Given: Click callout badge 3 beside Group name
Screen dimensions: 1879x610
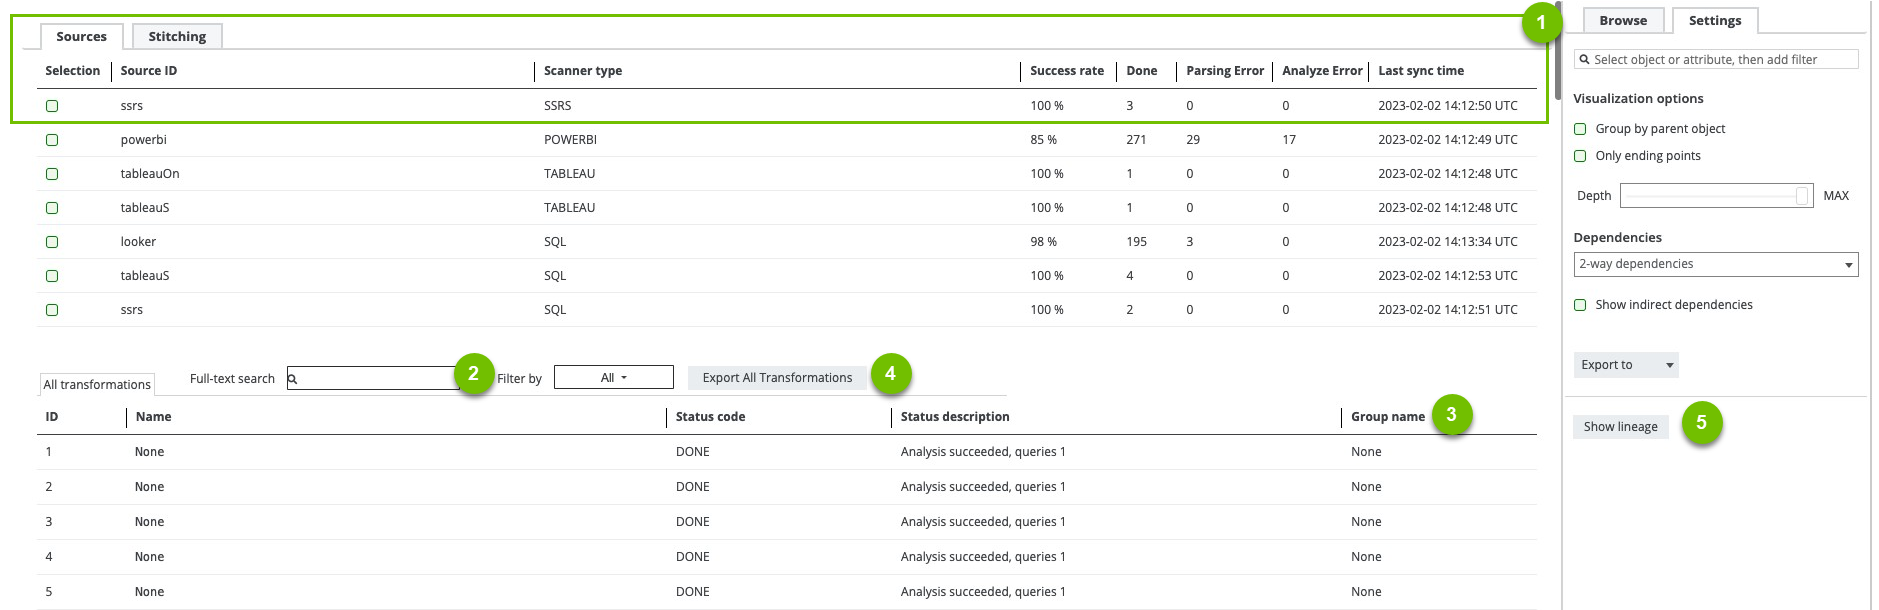Looking at the screenshot, I should [1451, 414].
